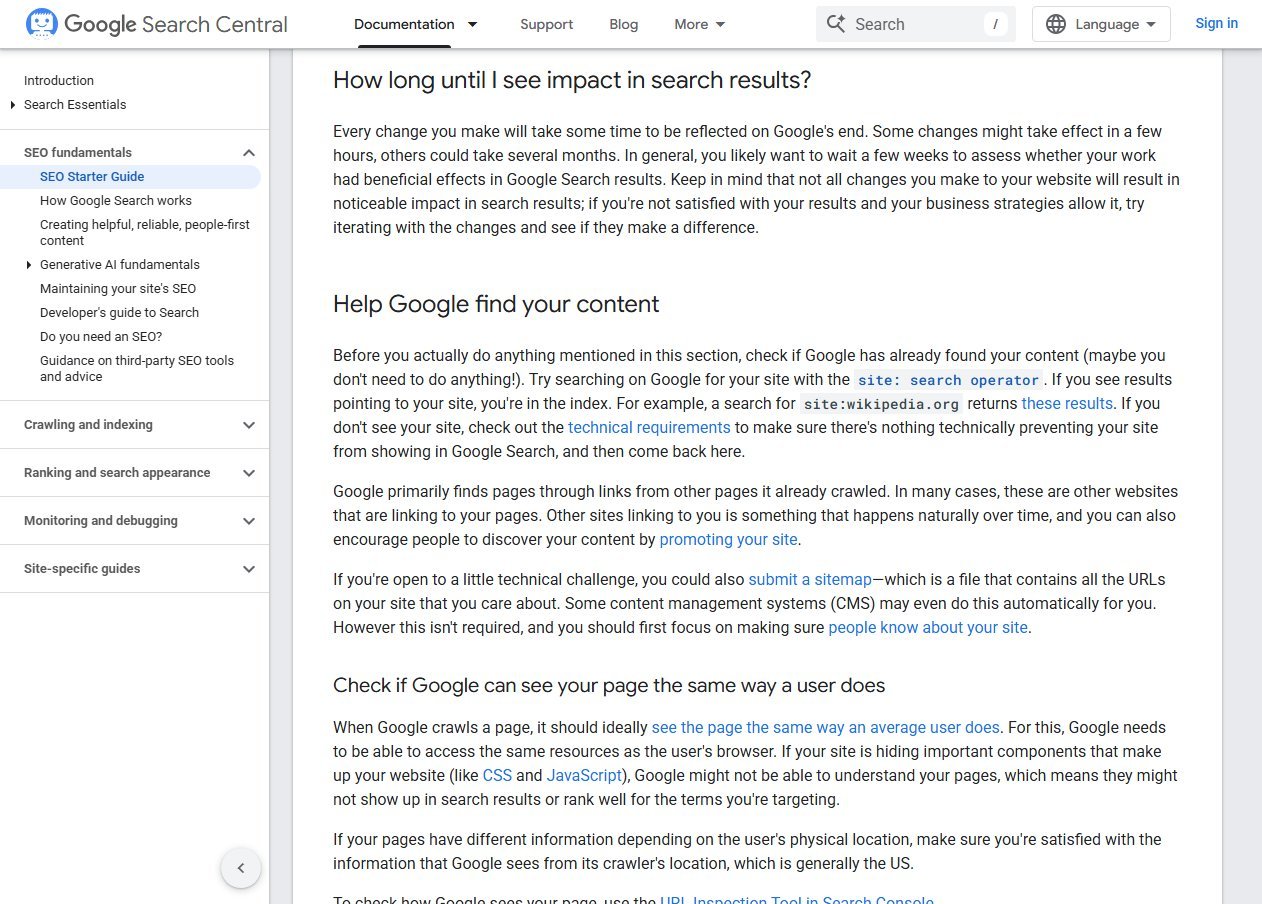
Task: Expand Monitoring and debugging section
Action: point(249,521)
